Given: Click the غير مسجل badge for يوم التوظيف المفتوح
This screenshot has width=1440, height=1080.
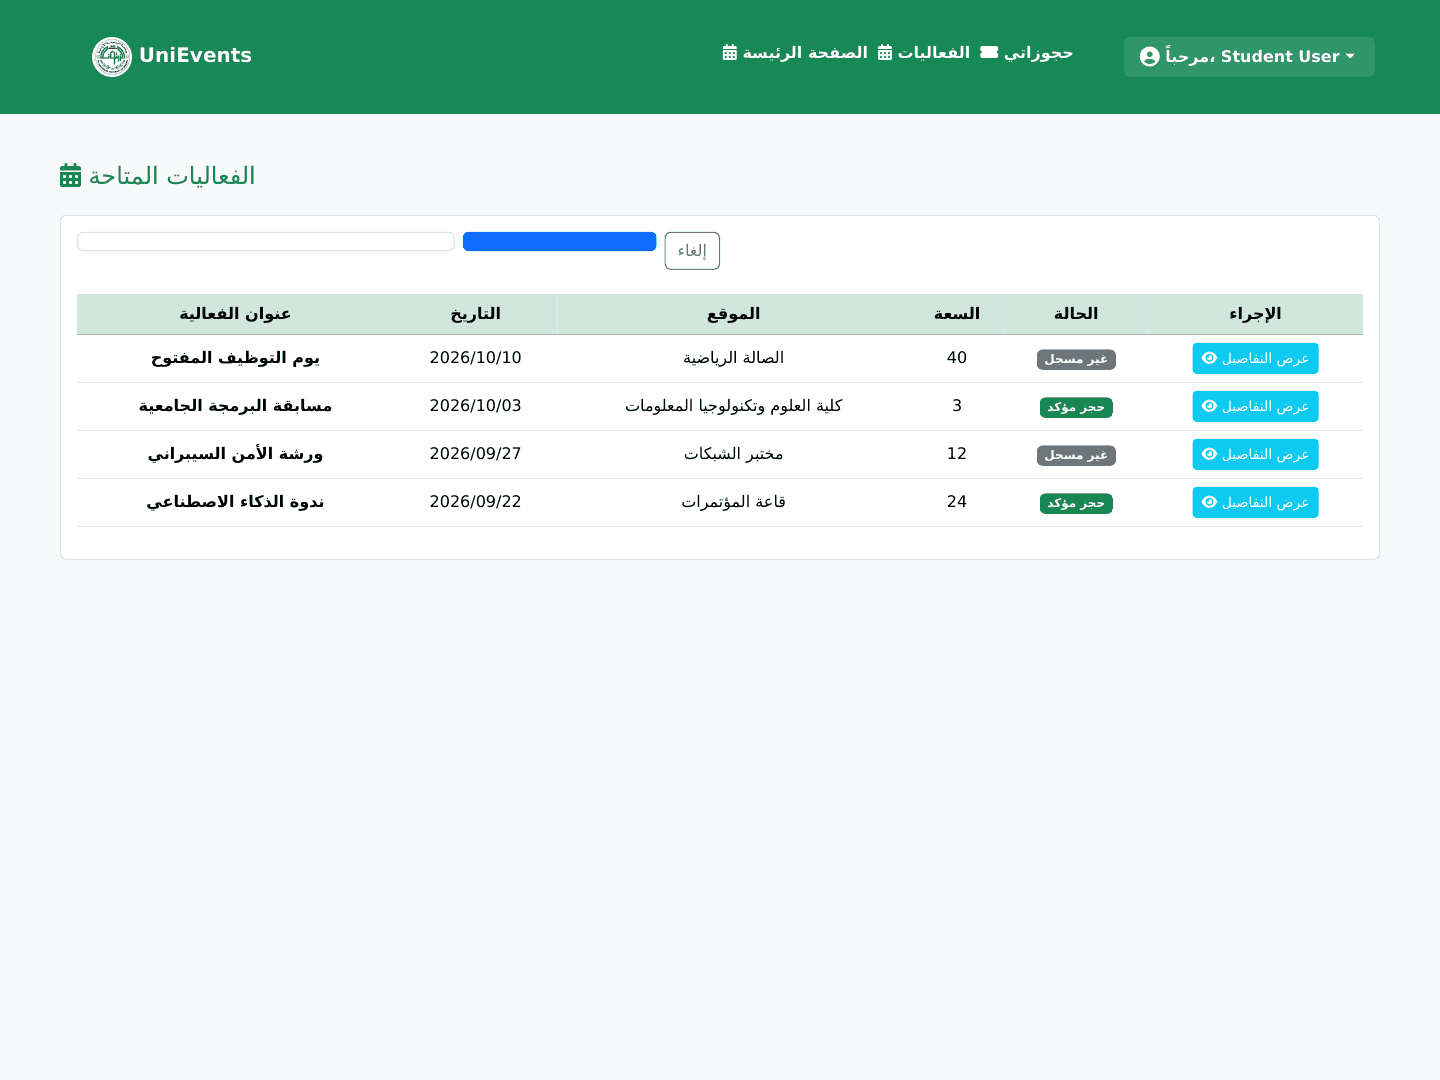Looking at the screenshot, I should [1076, 359].
